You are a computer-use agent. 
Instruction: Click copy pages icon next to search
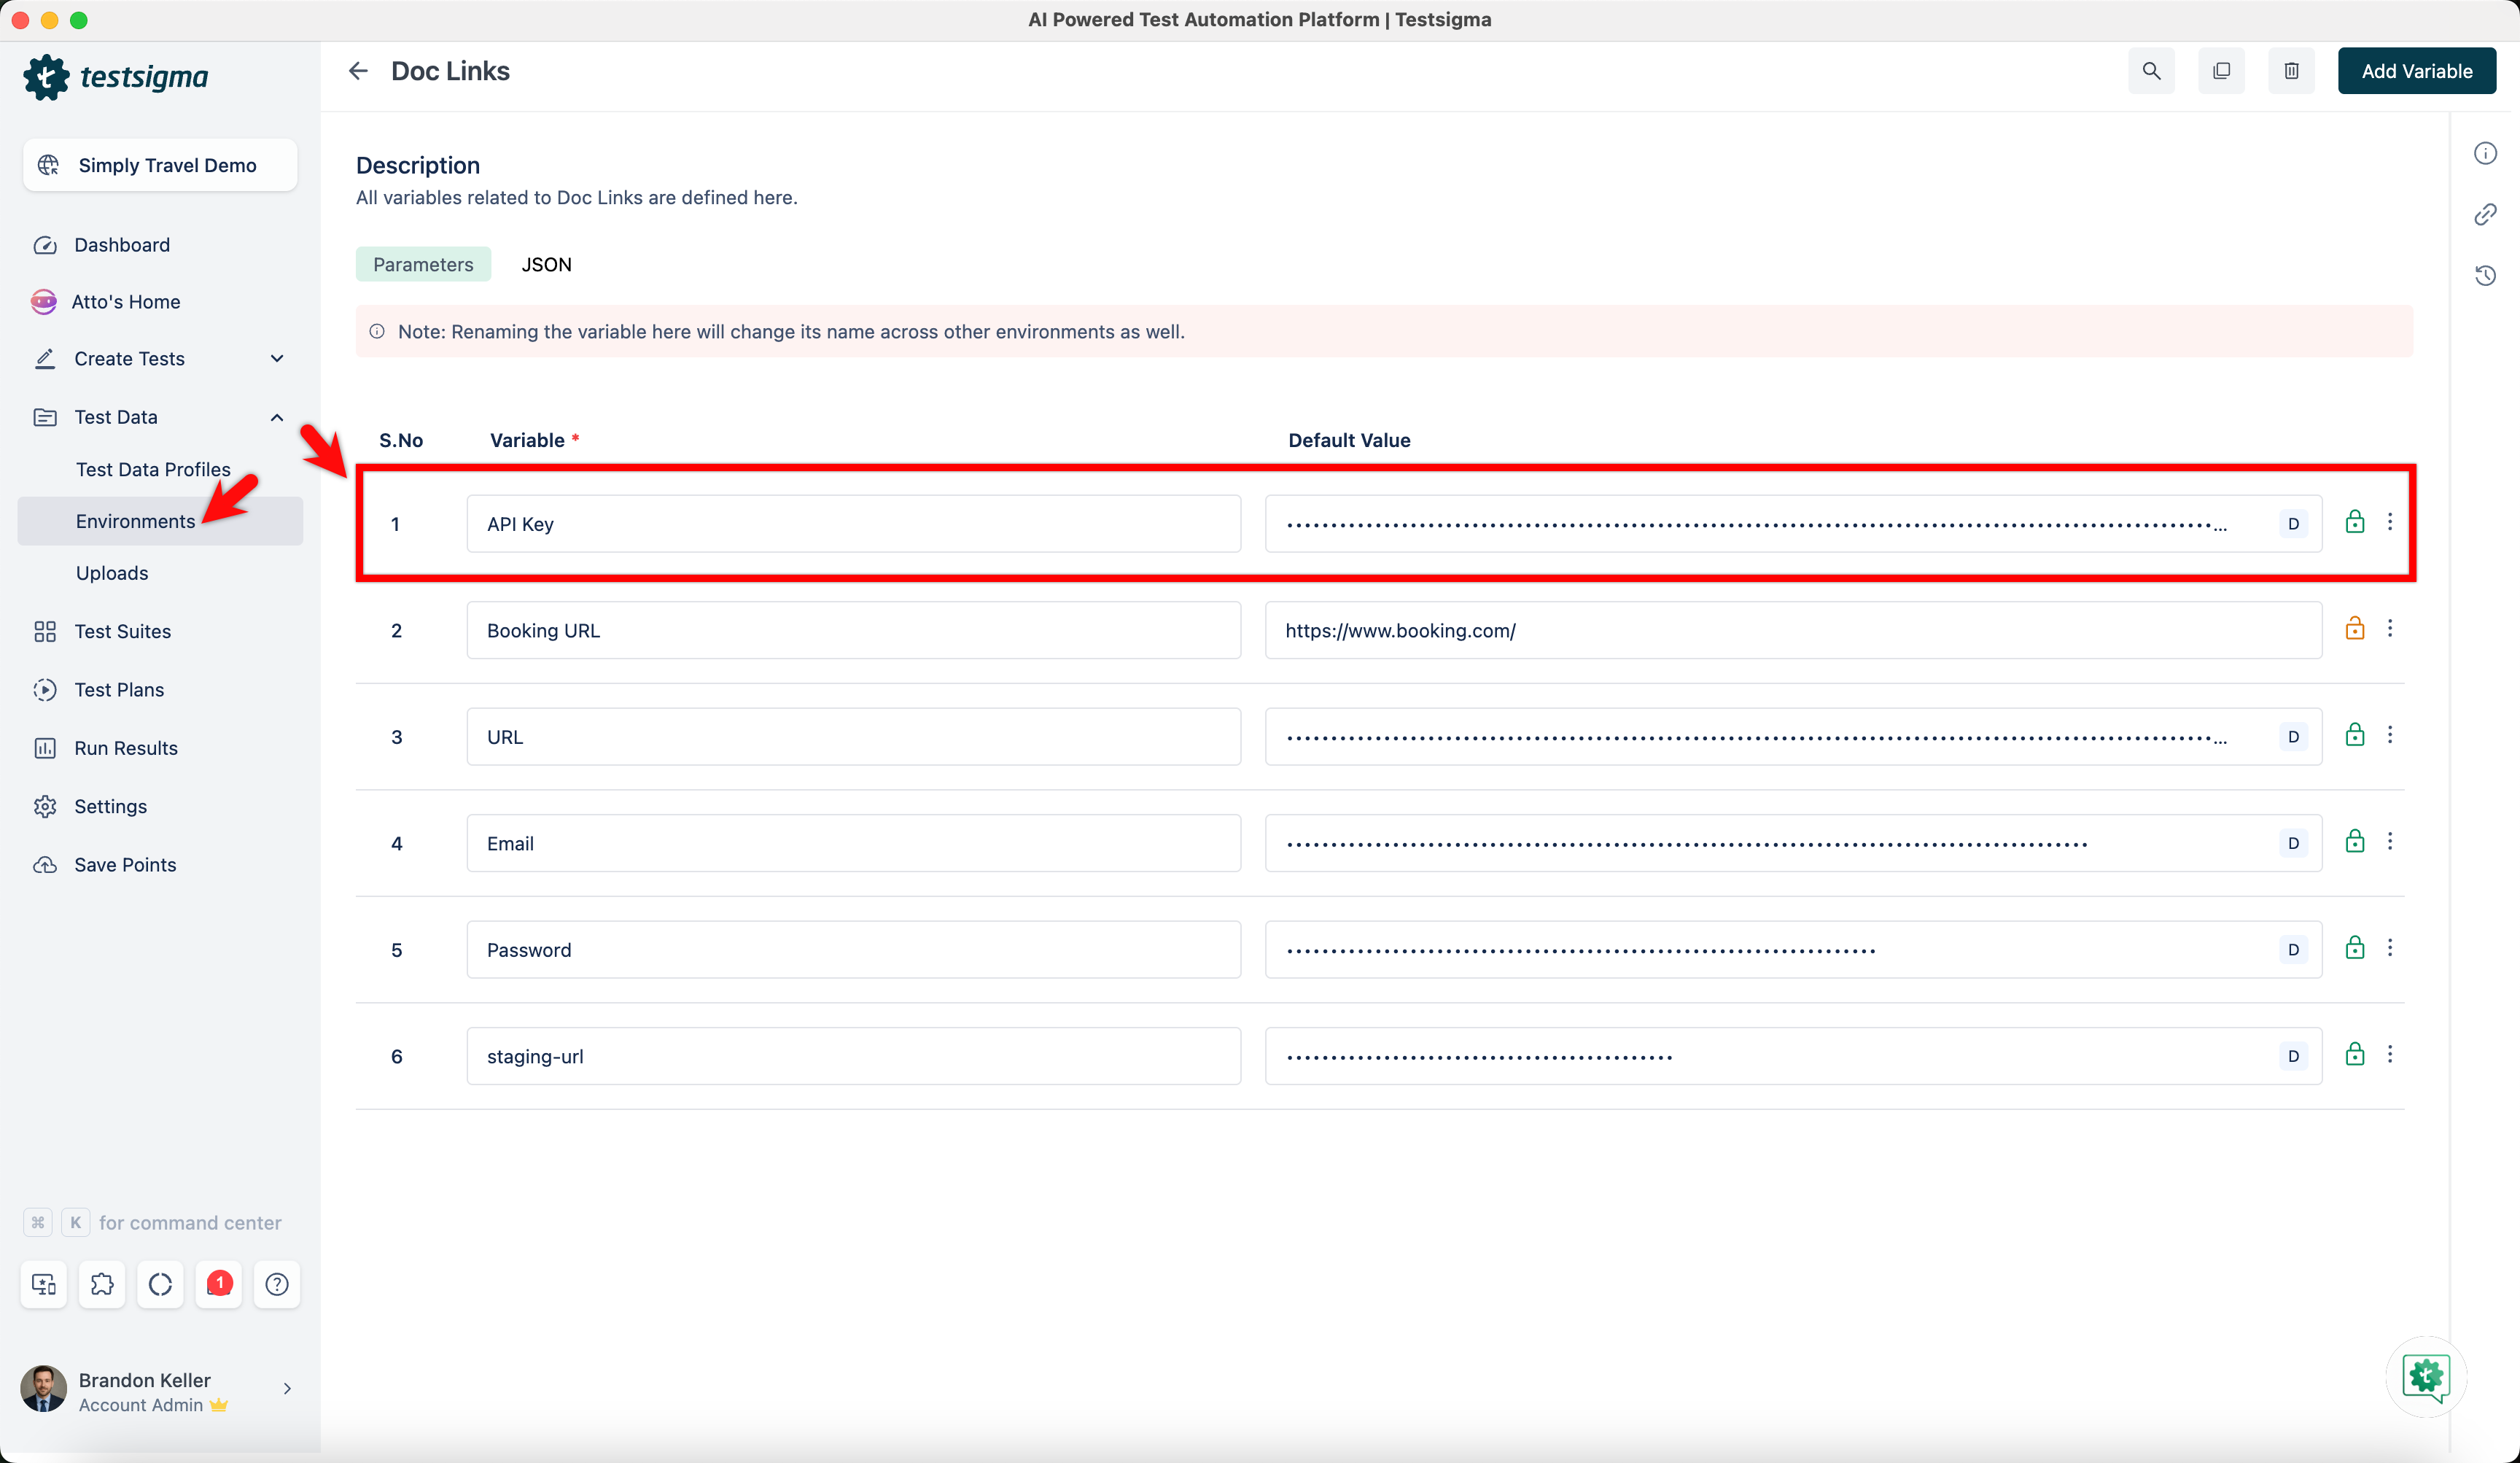click(x=2221, y=70)
